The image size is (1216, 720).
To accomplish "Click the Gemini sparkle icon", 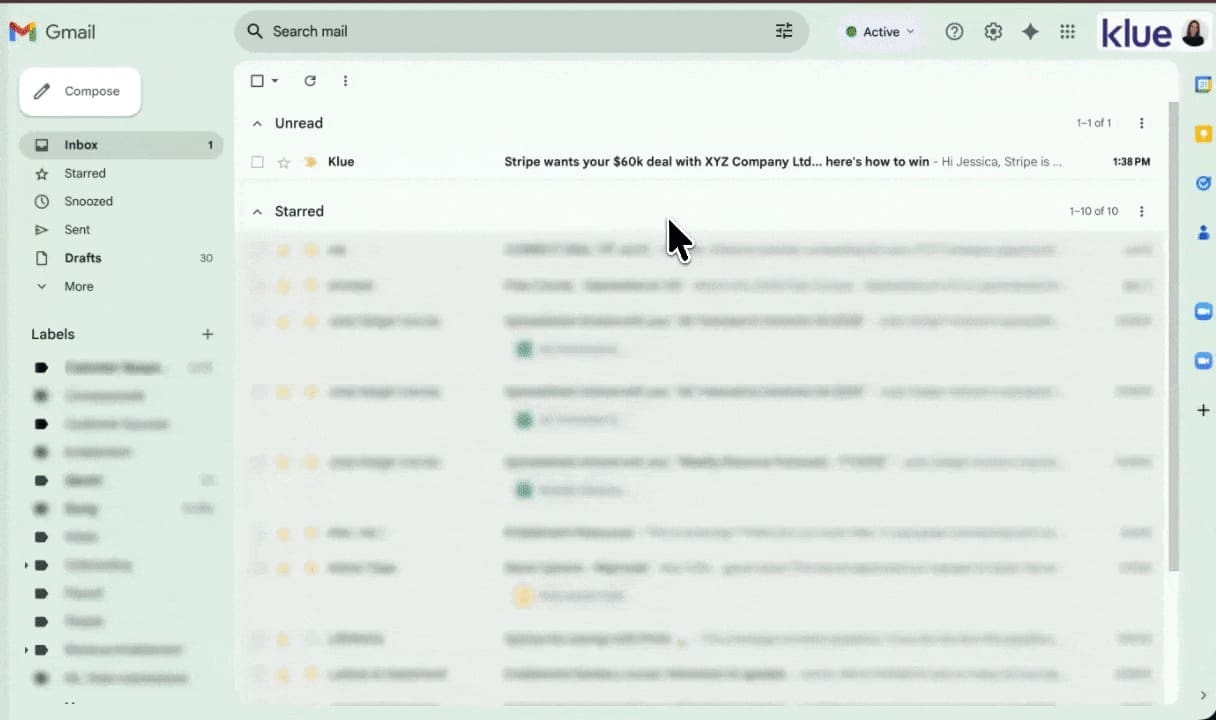I will click(x=1030, y=32).
